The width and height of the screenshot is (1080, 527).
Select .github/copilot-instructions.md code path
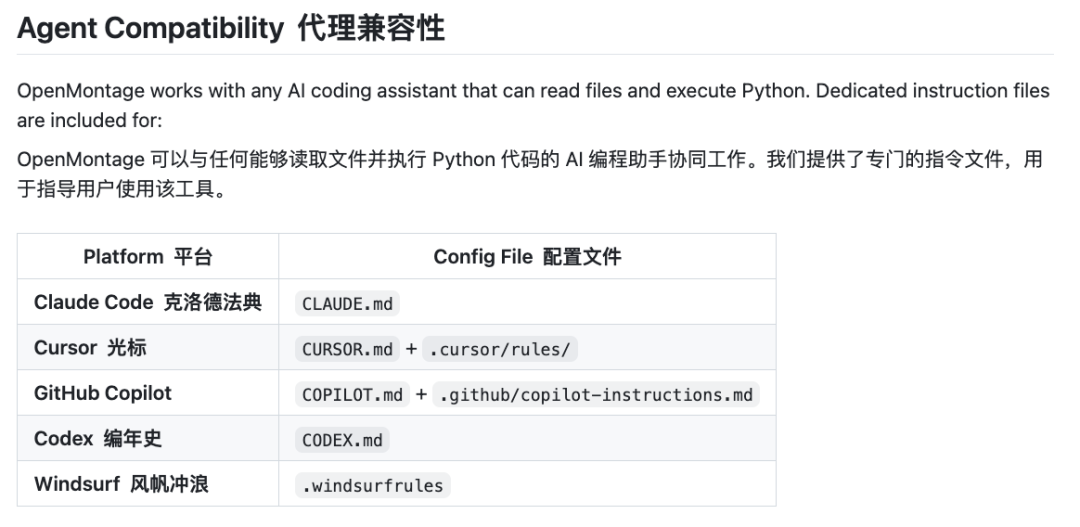pyautogui.click(x=596, y=395)
